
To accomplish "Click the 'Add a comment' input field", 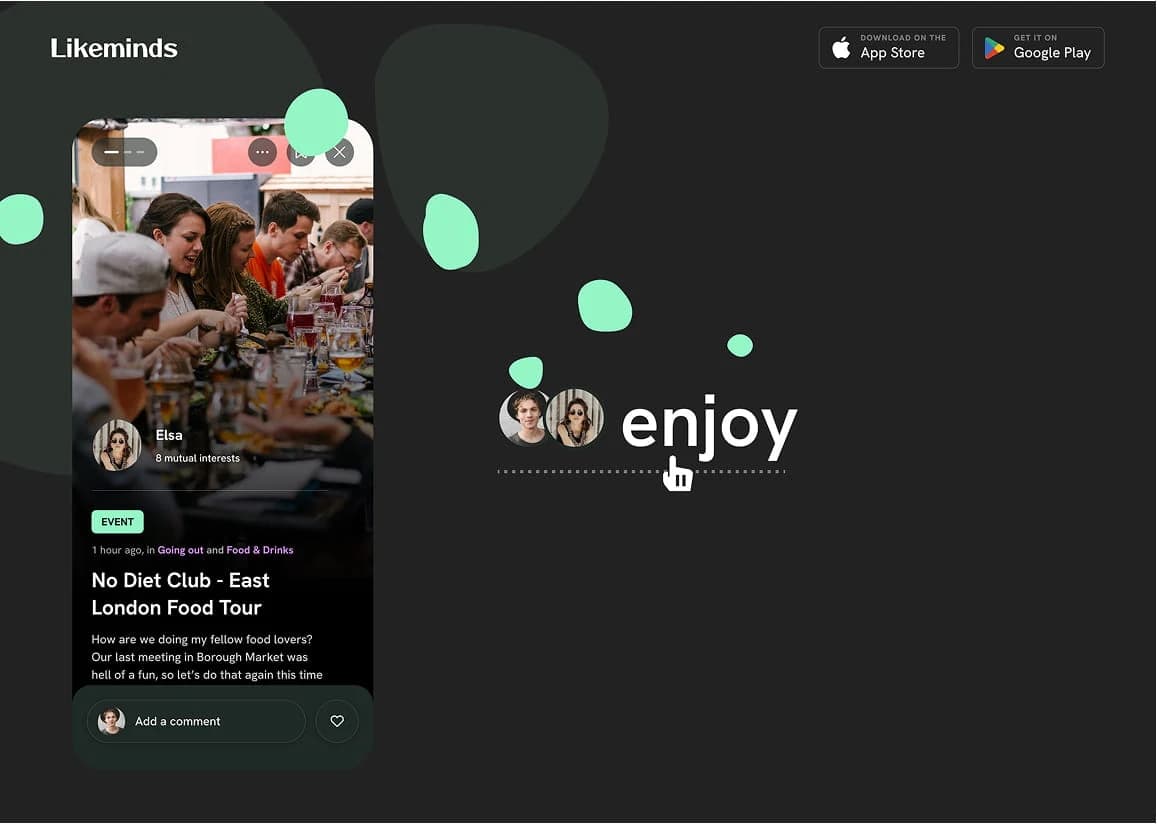I will click(x=196, y=721).
